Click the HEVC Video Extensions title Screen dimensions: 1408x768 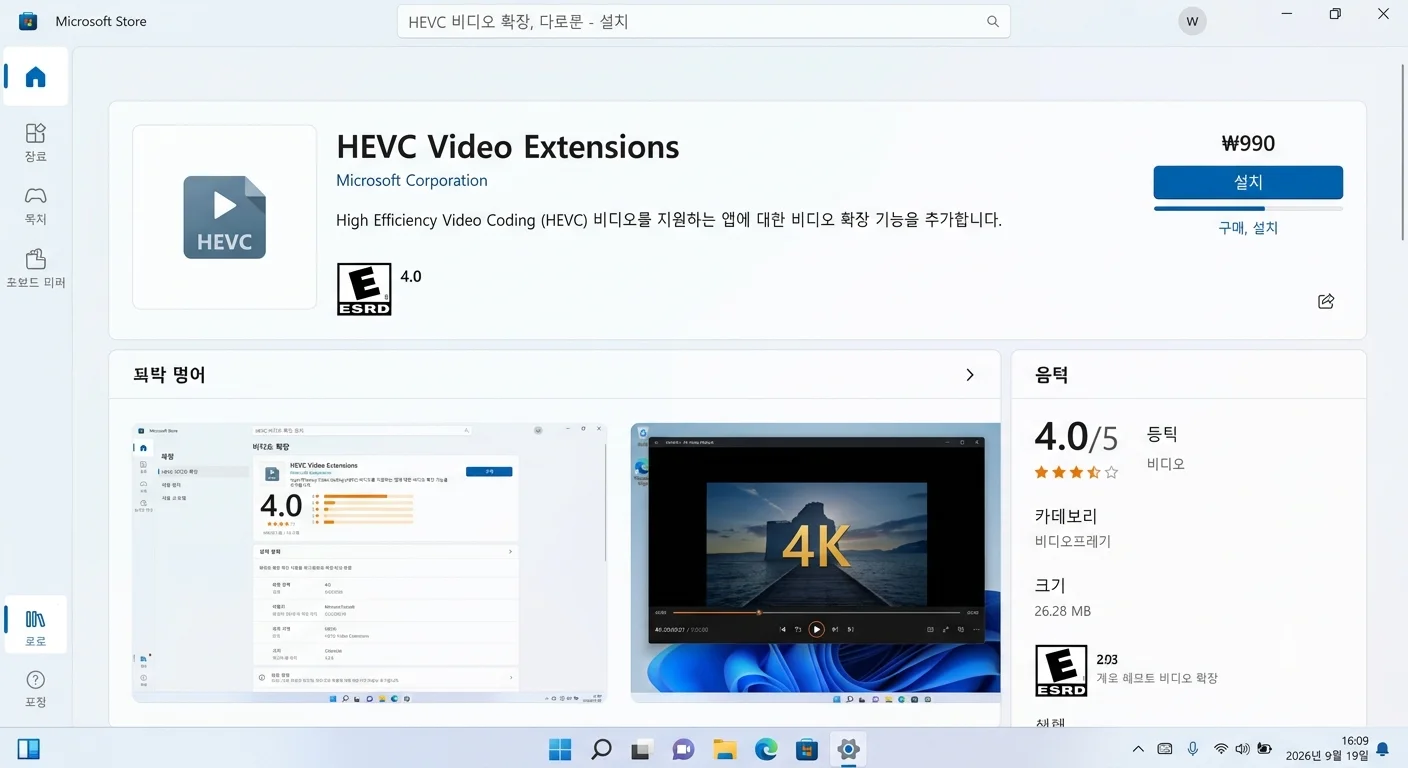tap(508, 147)
